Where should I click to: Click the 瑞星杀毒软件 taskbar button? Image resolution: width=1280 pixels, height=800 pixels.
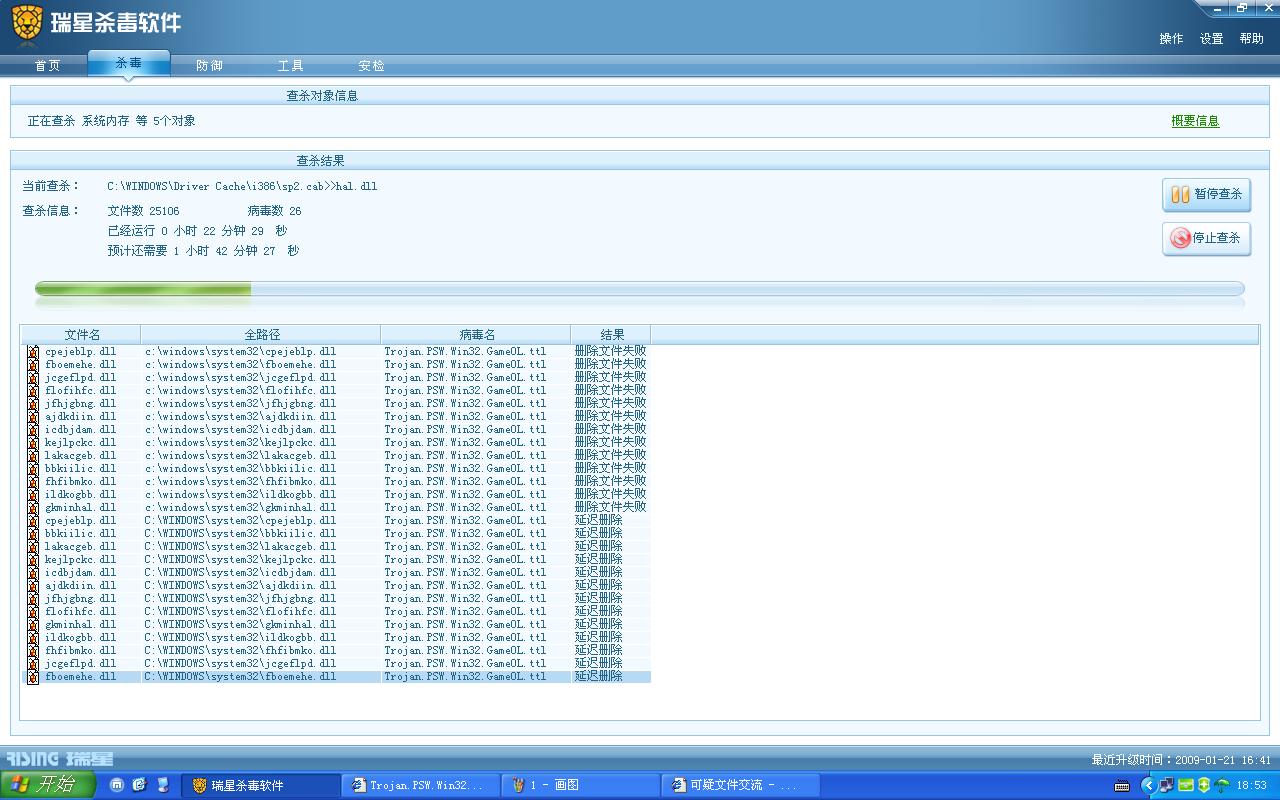[x=260, y=785]
